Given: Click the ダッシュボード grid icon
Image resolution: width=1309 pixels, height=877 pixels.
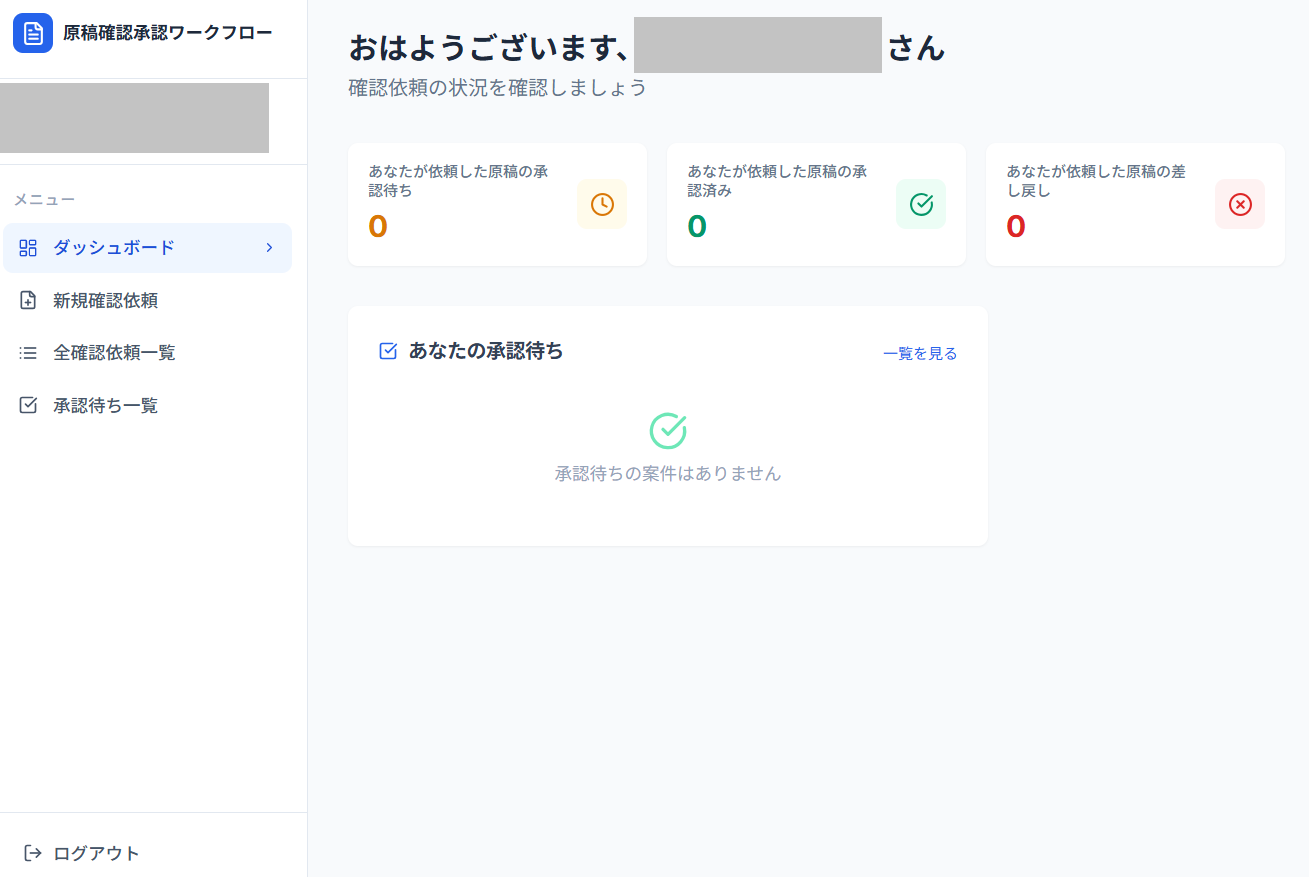Looking at the screenshot, I should coord(28,248).
